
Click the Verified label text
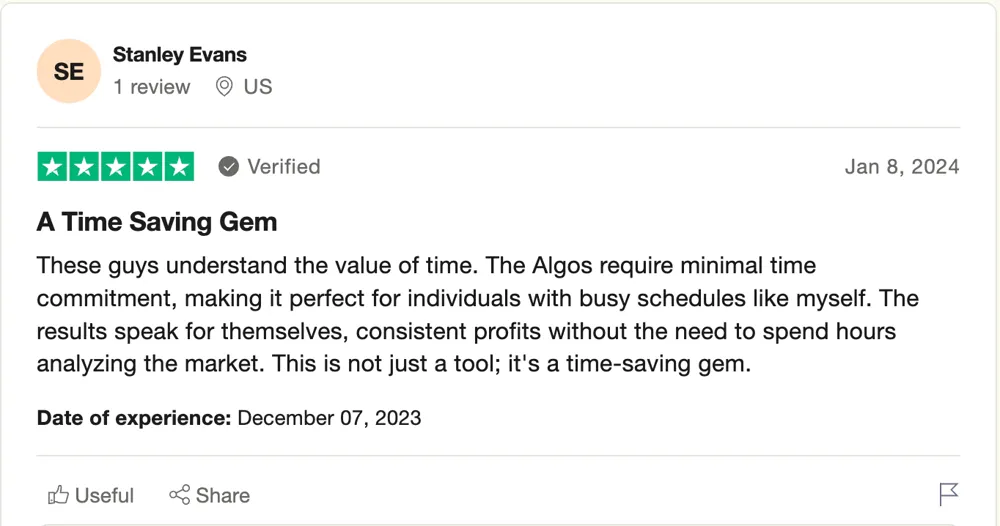(x=284, y=167)
